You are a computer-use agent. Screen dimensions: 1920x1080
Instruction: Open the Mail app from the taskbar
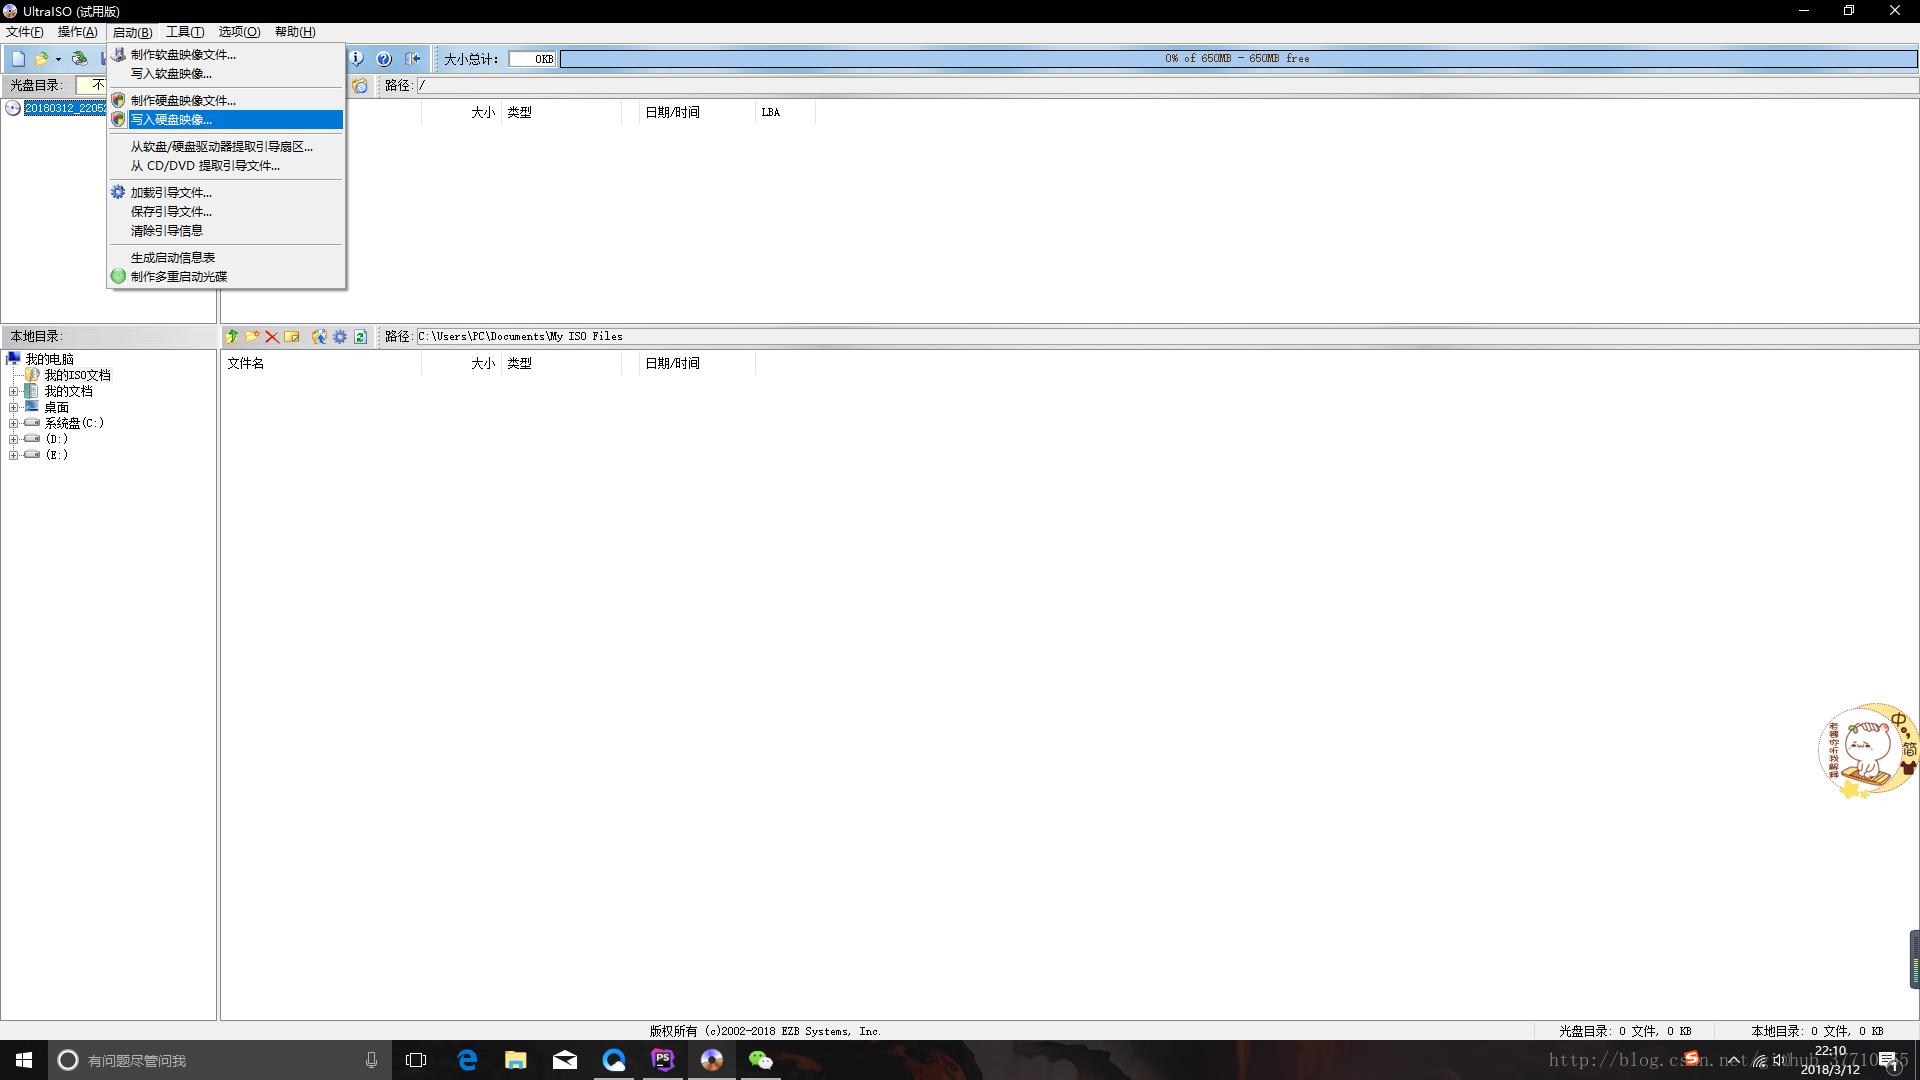565,1060
